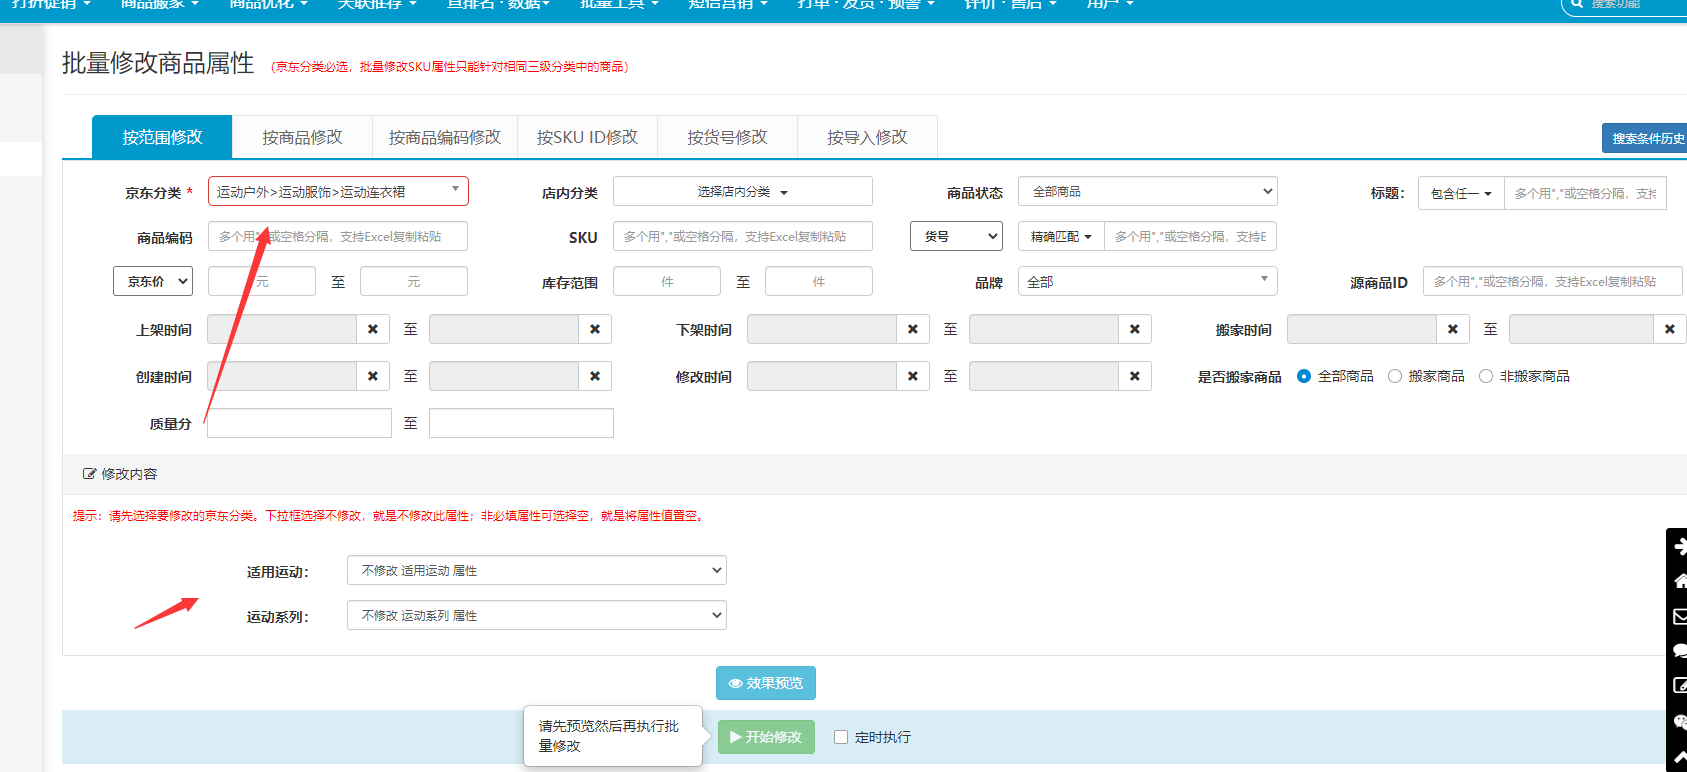This screenshot has width=1687, height=772.
Task: Select the 非搬家商品 radio option
Action: coord(1486,376)
